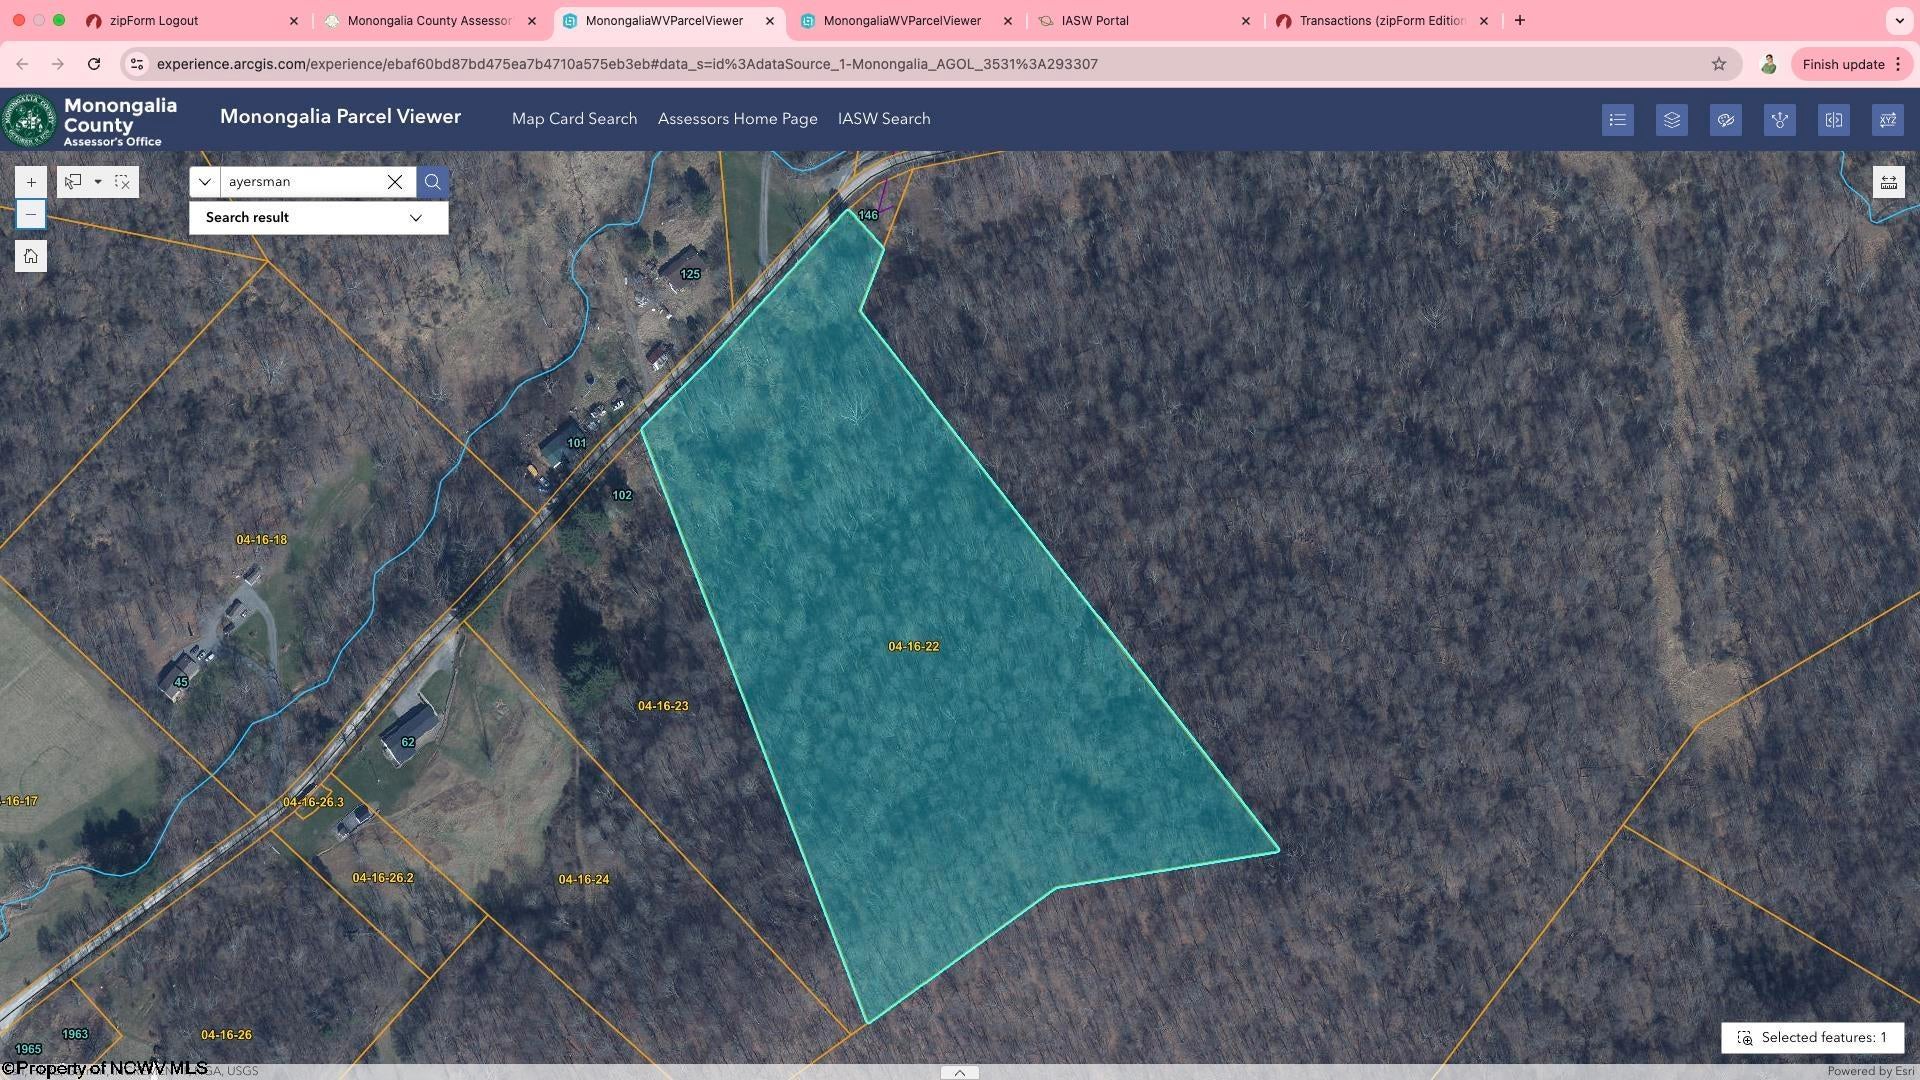Click address number 125 on map
Viewport: 1920px width, 1080px height.
[x=690, y=274]
